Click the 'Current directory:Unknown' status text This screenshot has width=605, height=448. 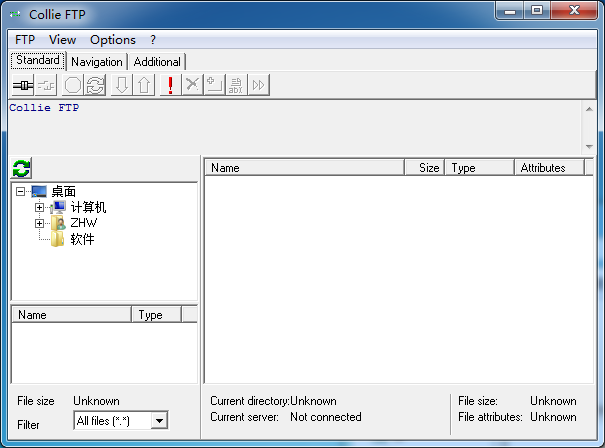pos(273,401)
